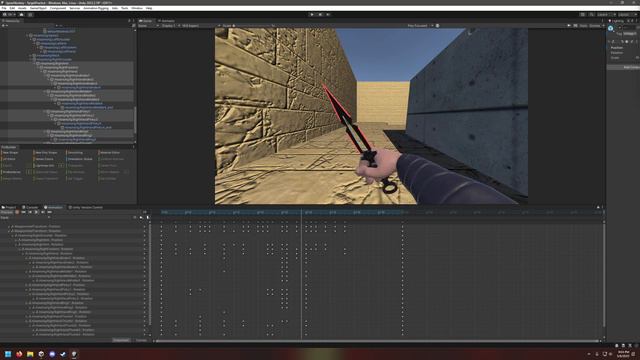Toggle Mute Audio in Game view
Image resolution: width=640 pixels, height=360 pixels.
point(569,26)
